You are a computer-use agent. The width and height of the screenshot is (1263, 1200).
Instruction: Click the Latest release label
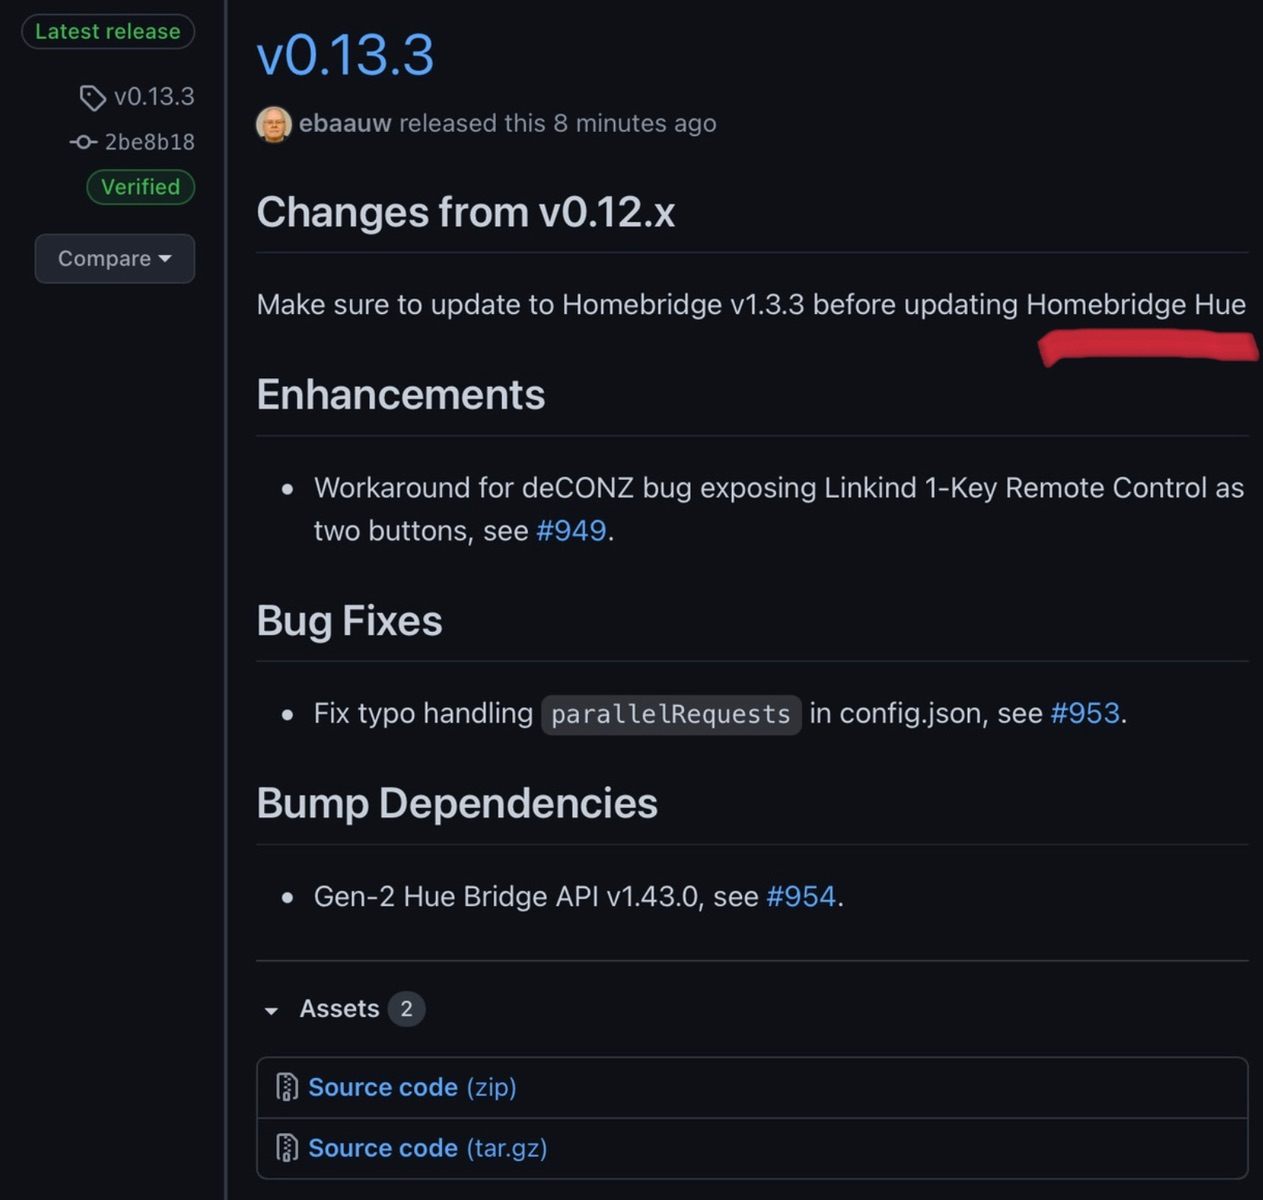(x=108, y=32)
